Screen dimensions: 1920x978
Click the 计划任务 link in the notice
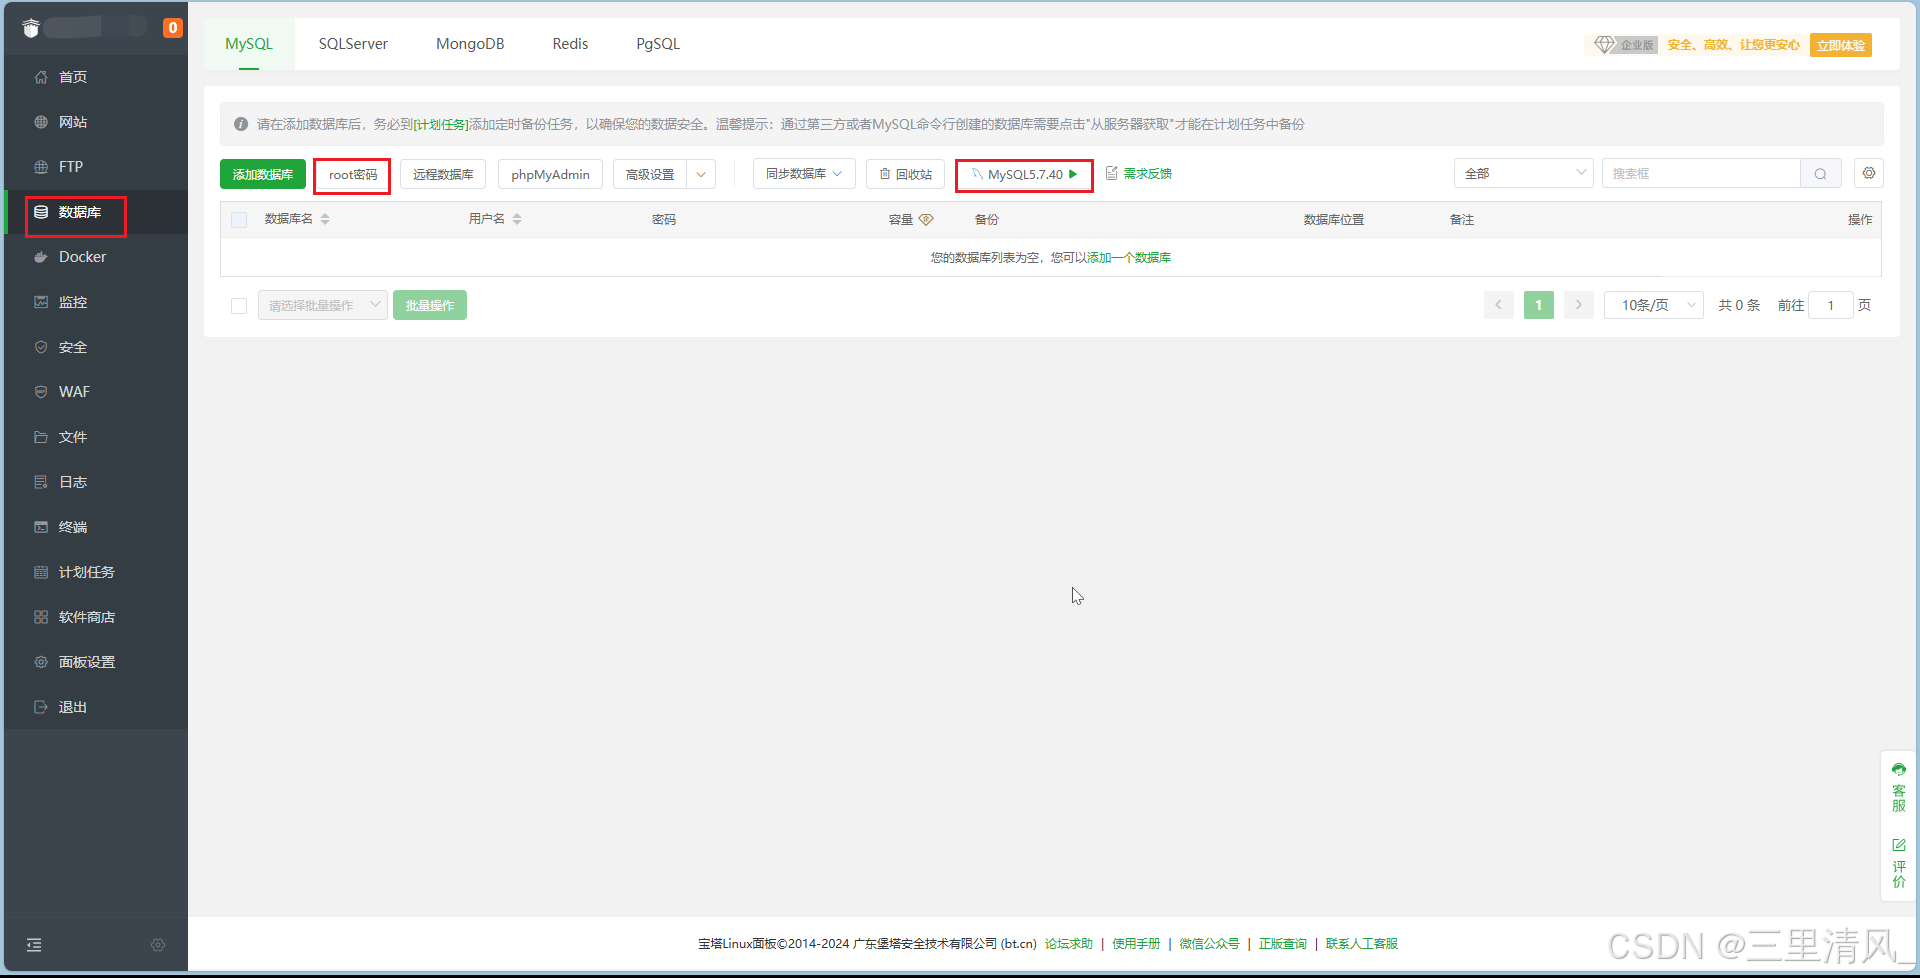click(x=441, y=124)
